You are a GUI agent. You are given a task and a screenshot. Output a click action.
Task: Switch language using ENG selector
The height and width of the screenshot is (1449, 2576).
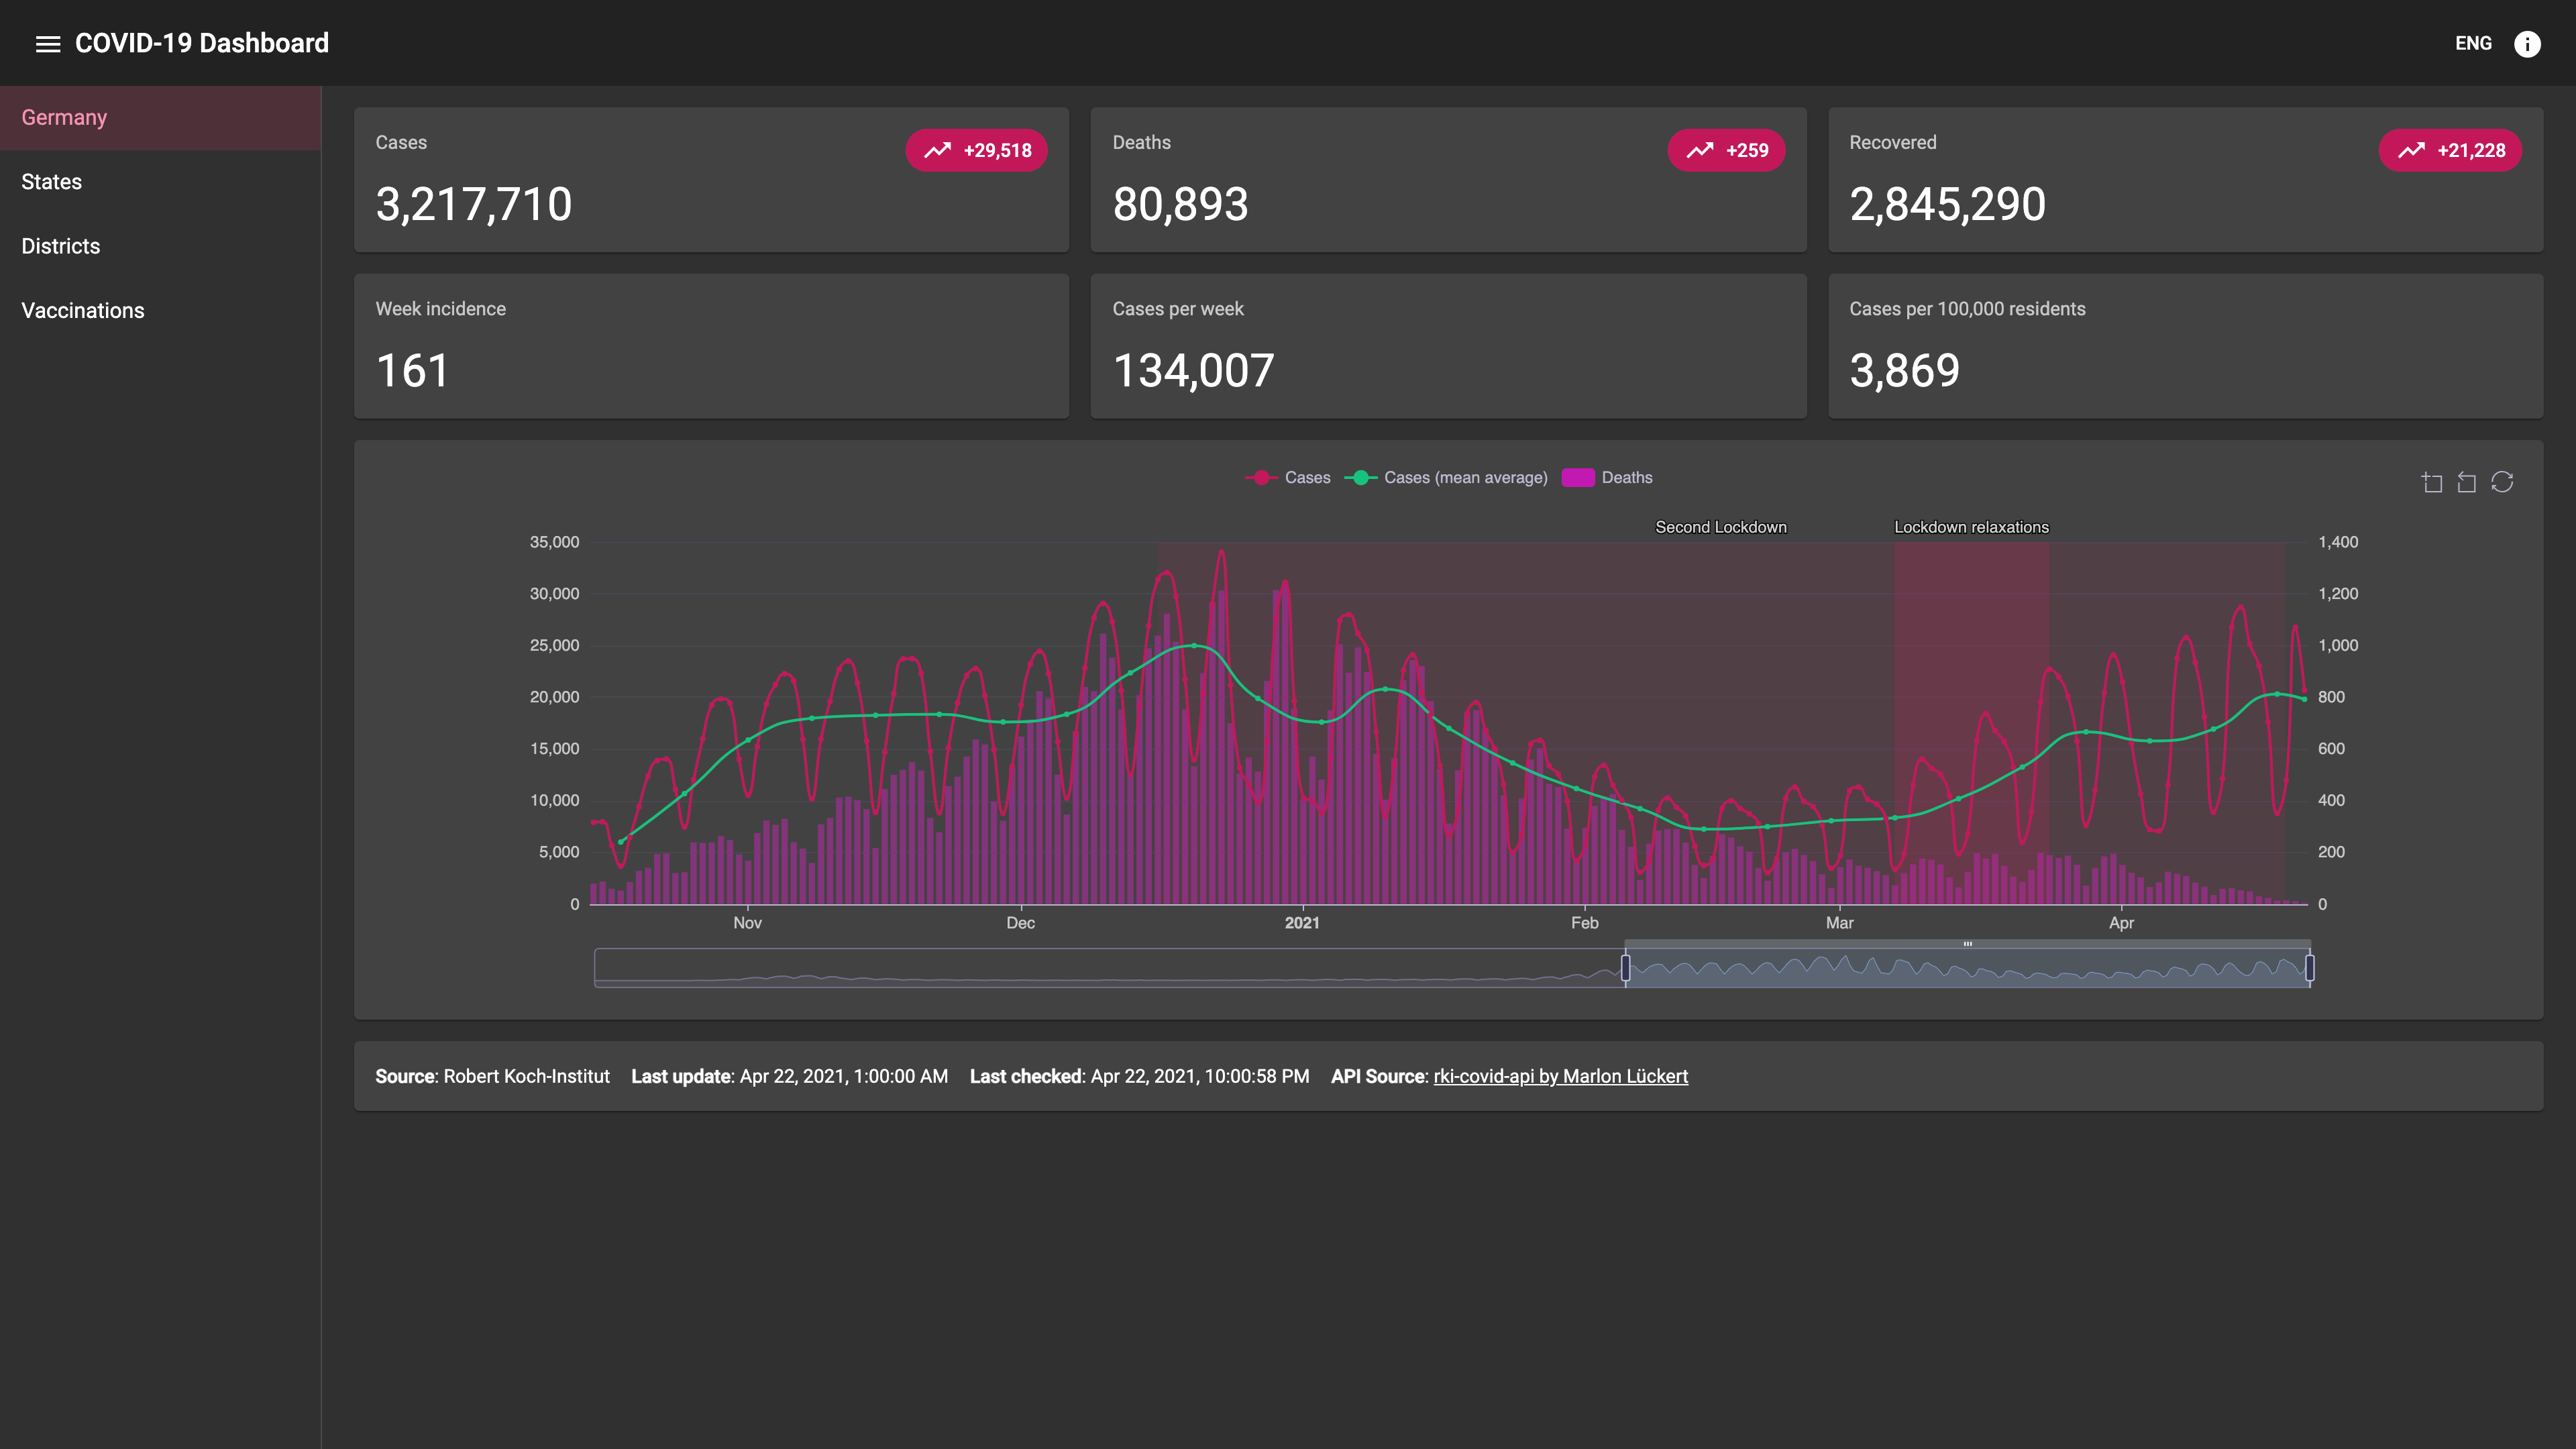tap(2473, 43)
